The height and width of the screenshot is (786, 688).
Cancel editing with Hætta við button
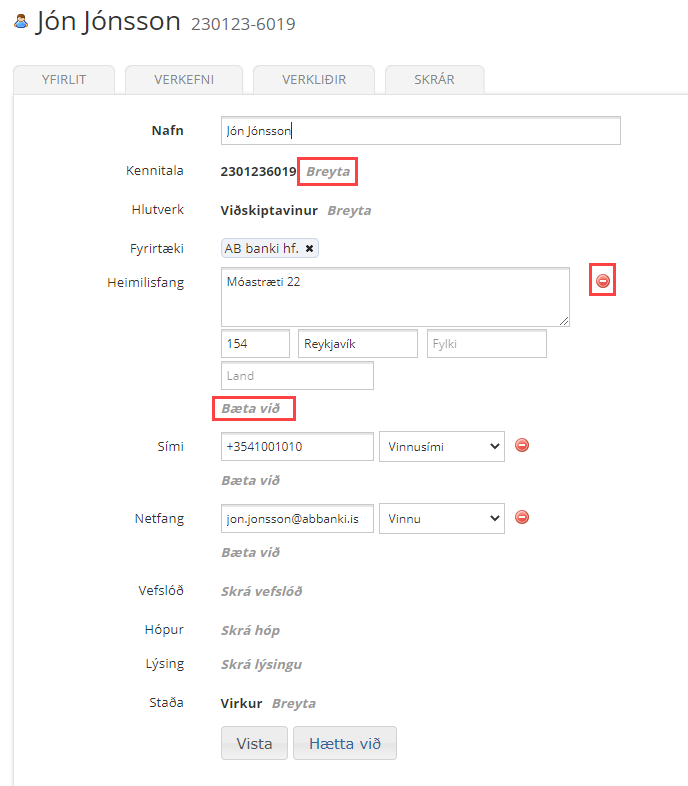click(344, 744)
